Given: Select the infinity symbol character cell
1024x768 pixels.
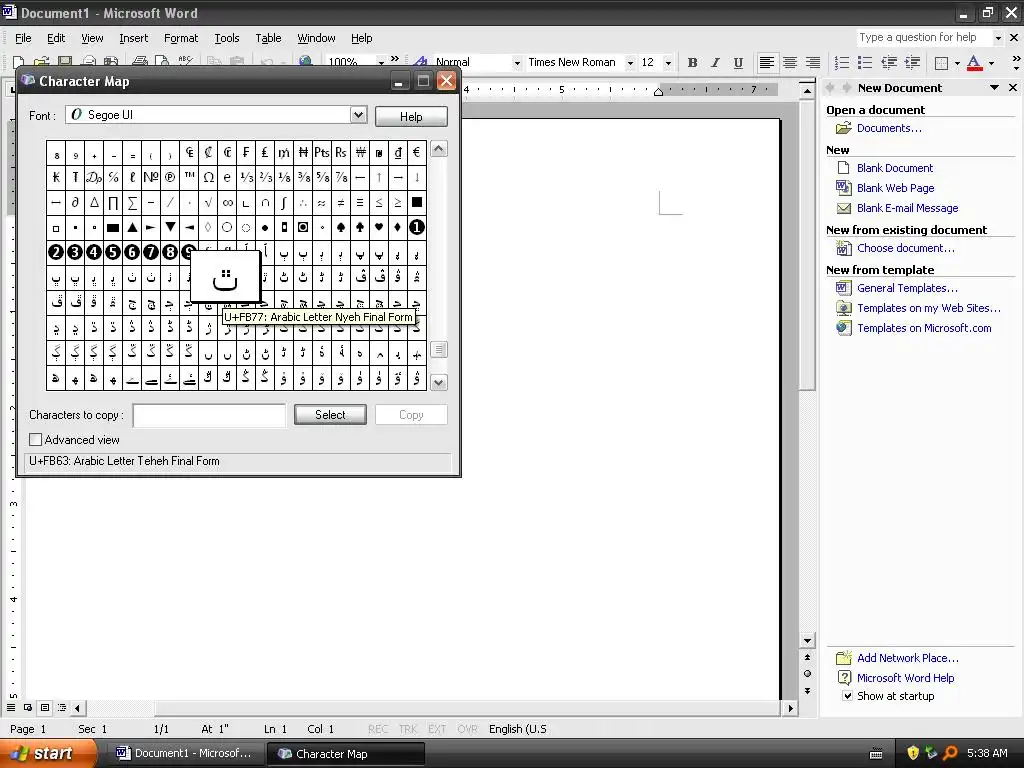Looking at the screenshot, I should 227,202.
